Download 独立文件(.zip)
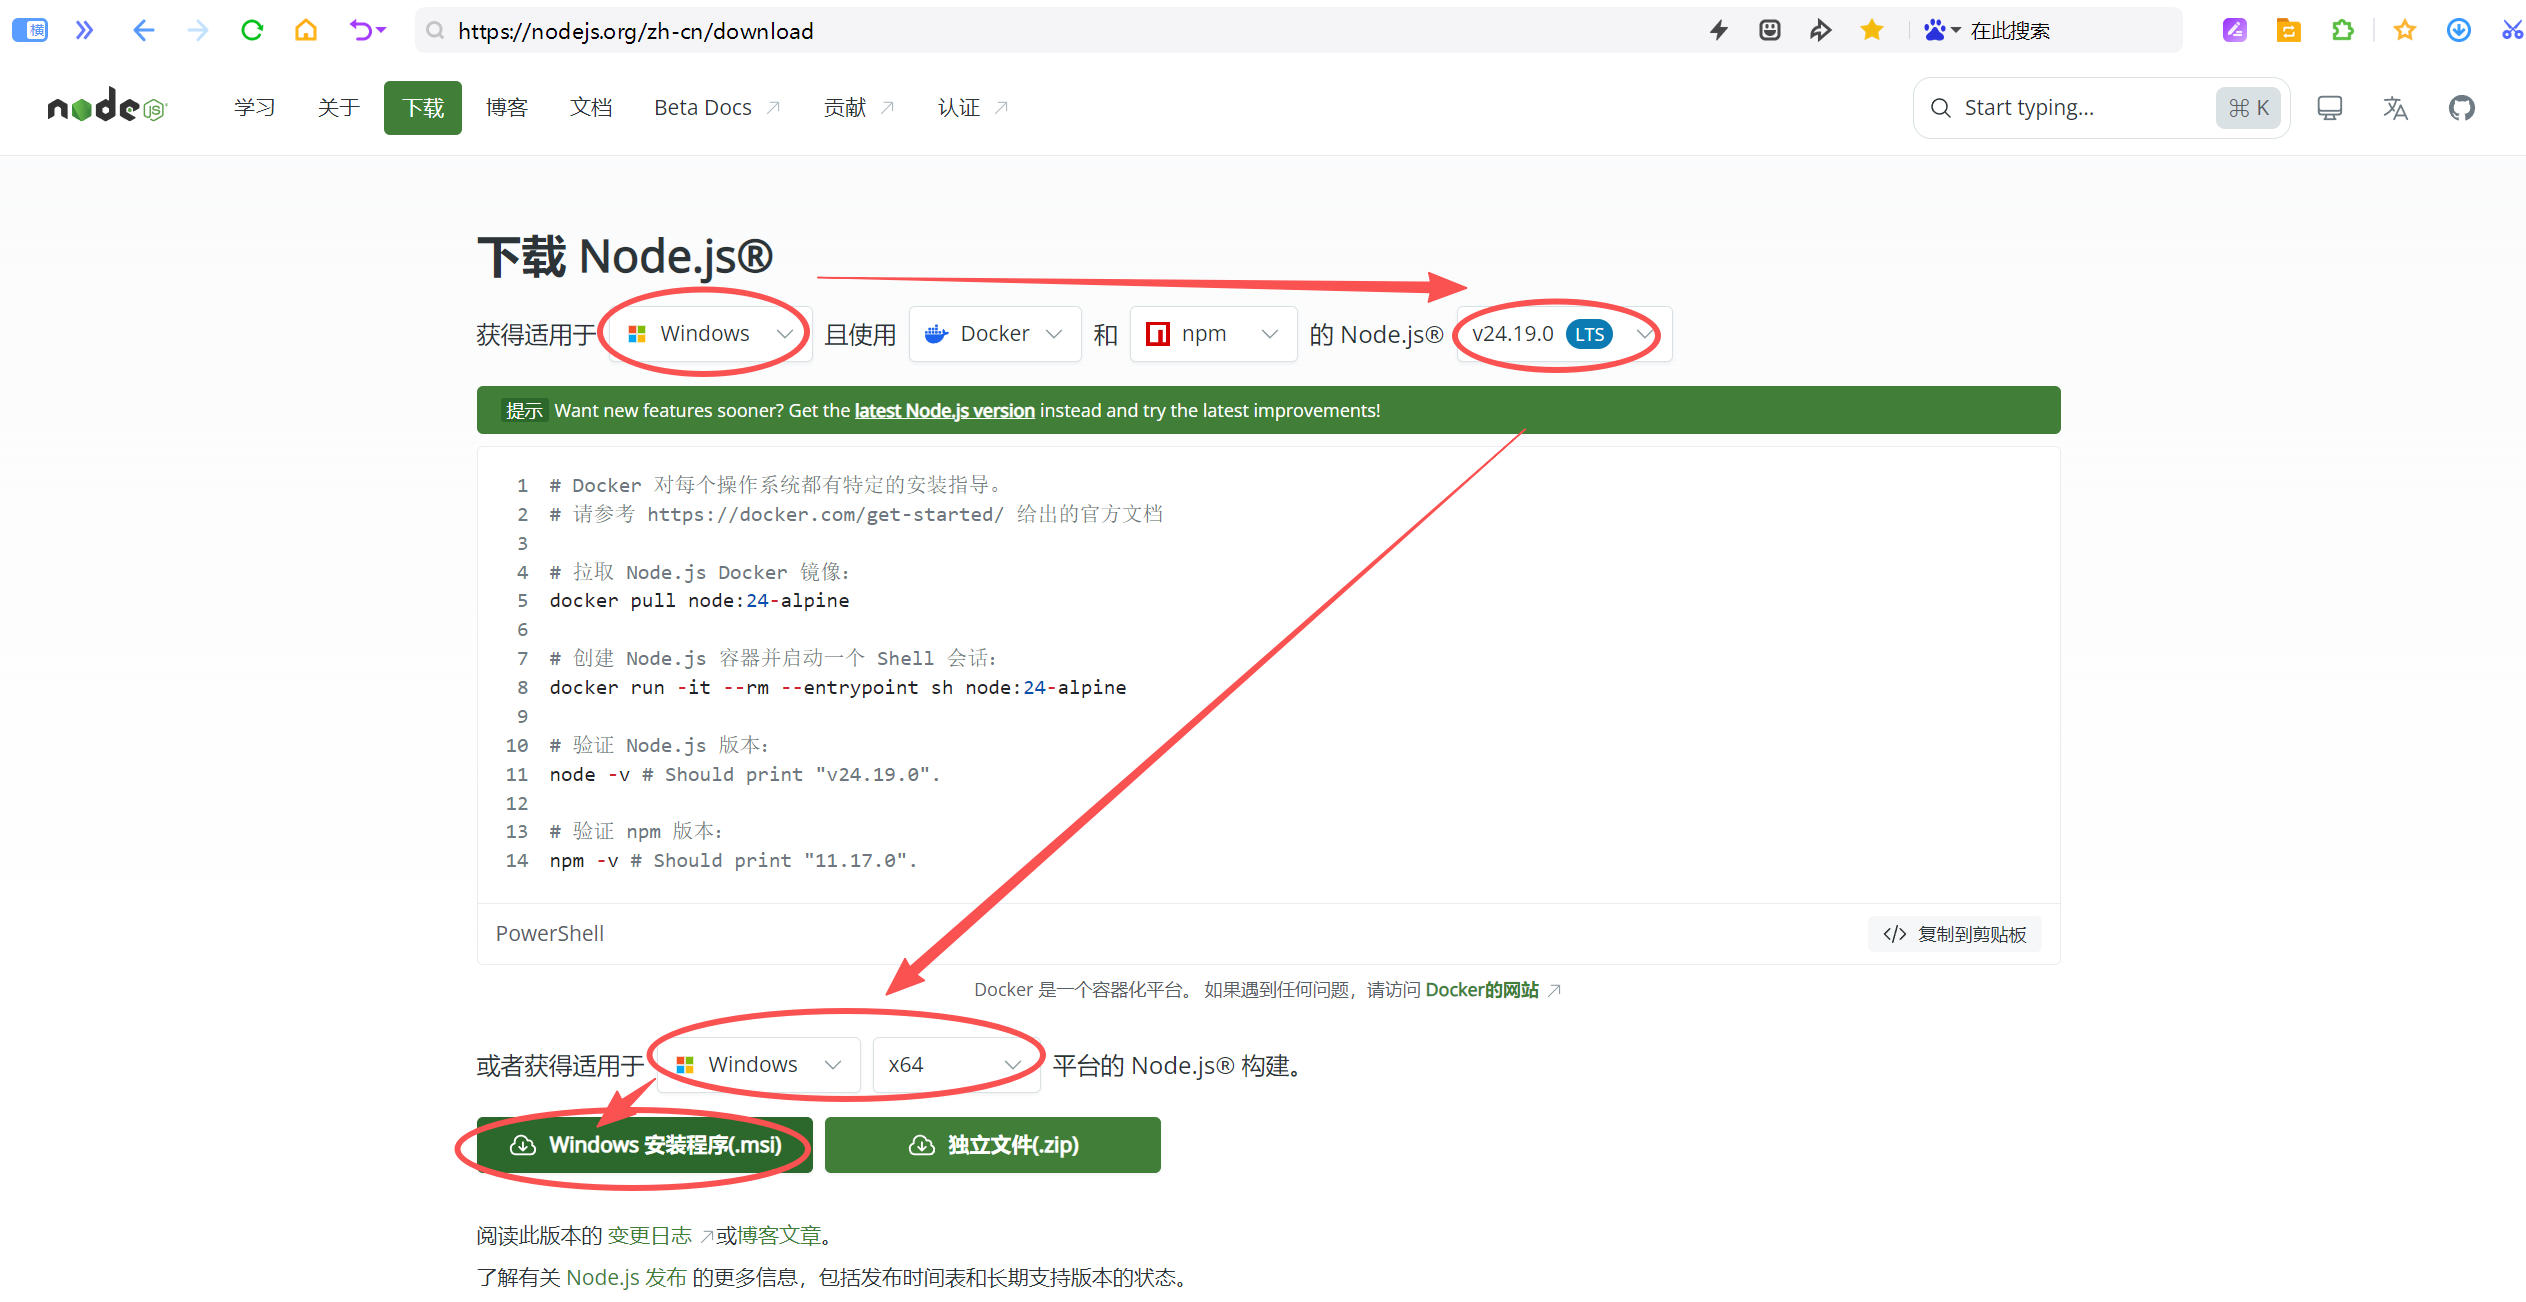The image size is (2526, 1302). tap(992, 1145)
